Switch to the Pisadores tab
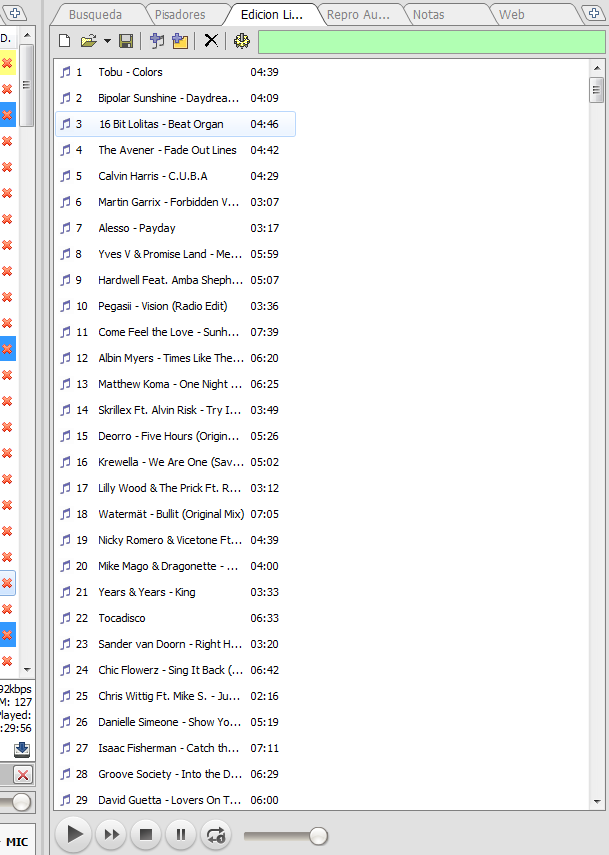Viewport: 609px width, 855px height. click(180, 15)
